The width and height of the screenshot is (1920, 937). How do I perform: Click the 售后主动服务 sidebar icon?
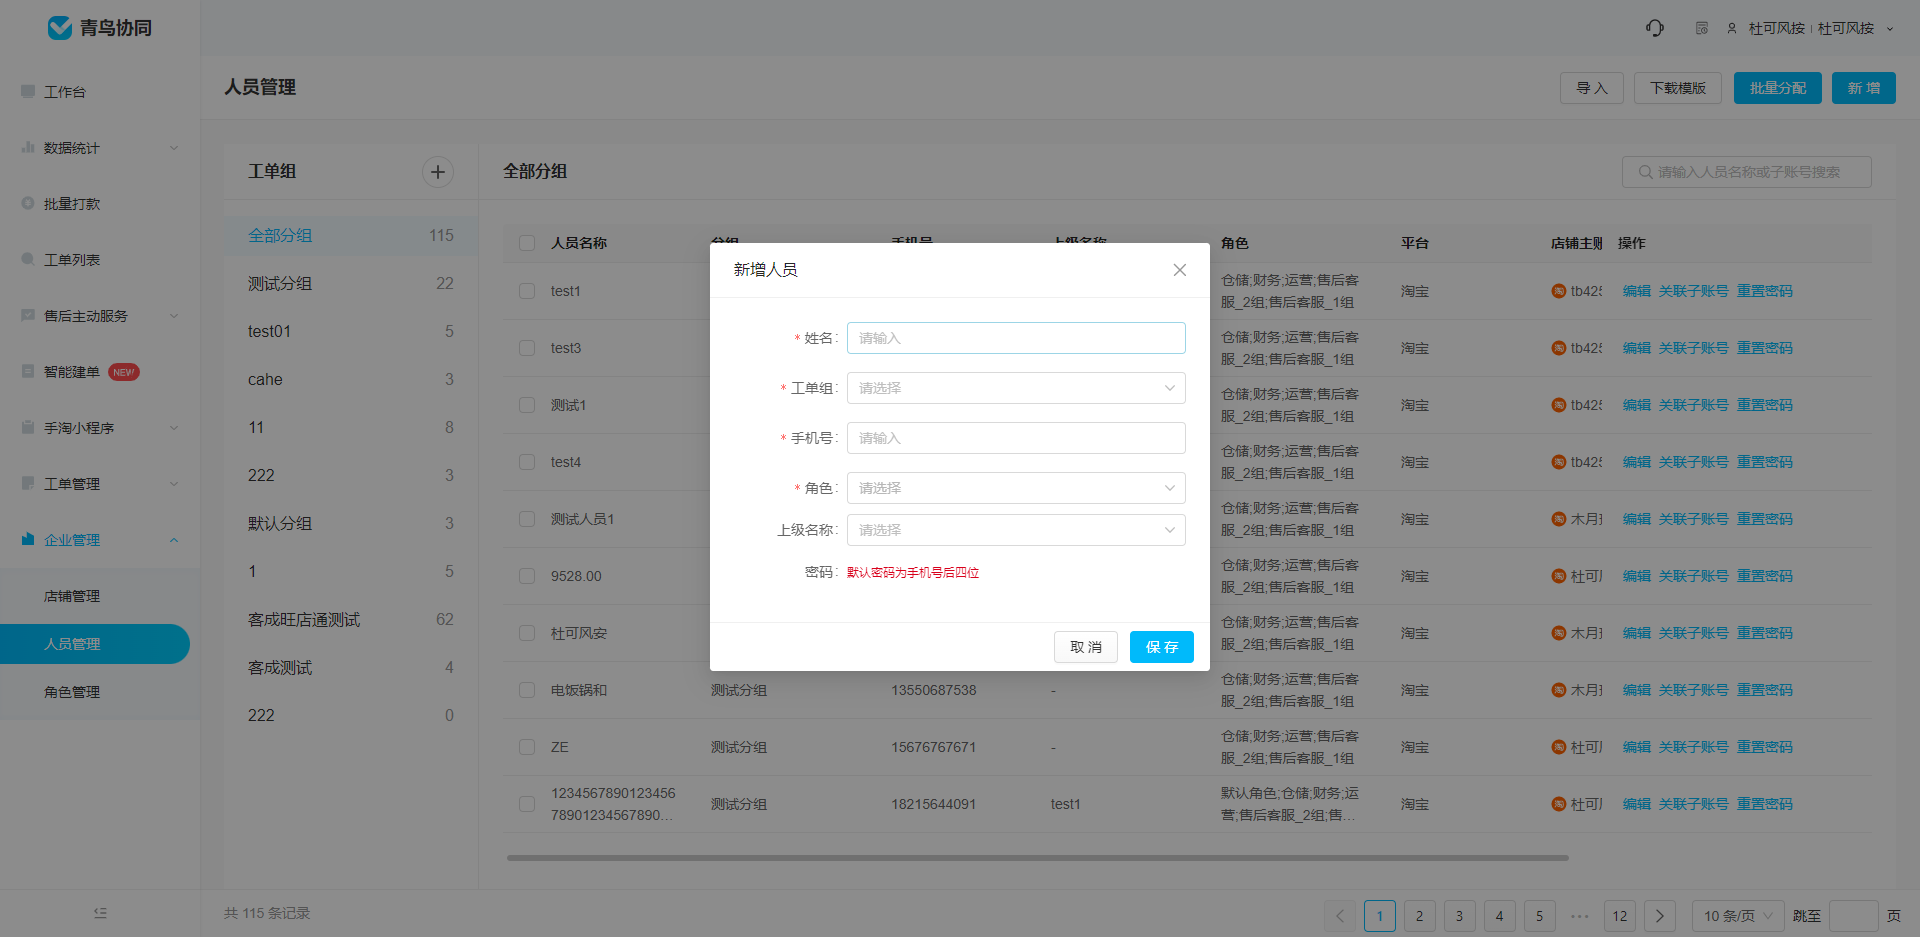(x=28, y=315)
